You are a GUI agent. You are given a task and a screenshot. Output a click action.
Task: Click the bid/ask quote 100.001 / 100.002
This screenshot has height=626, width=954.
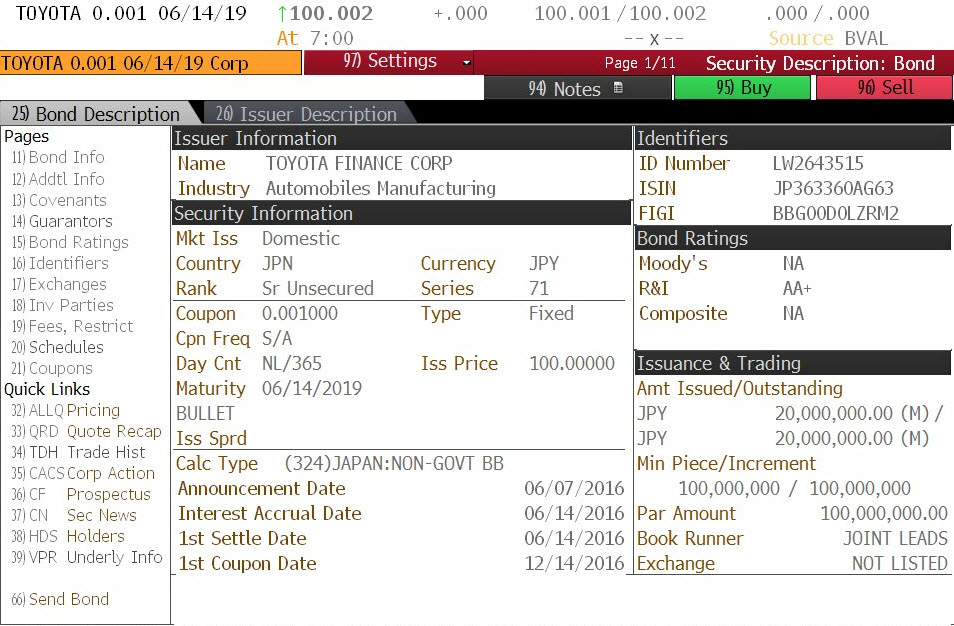621,13
